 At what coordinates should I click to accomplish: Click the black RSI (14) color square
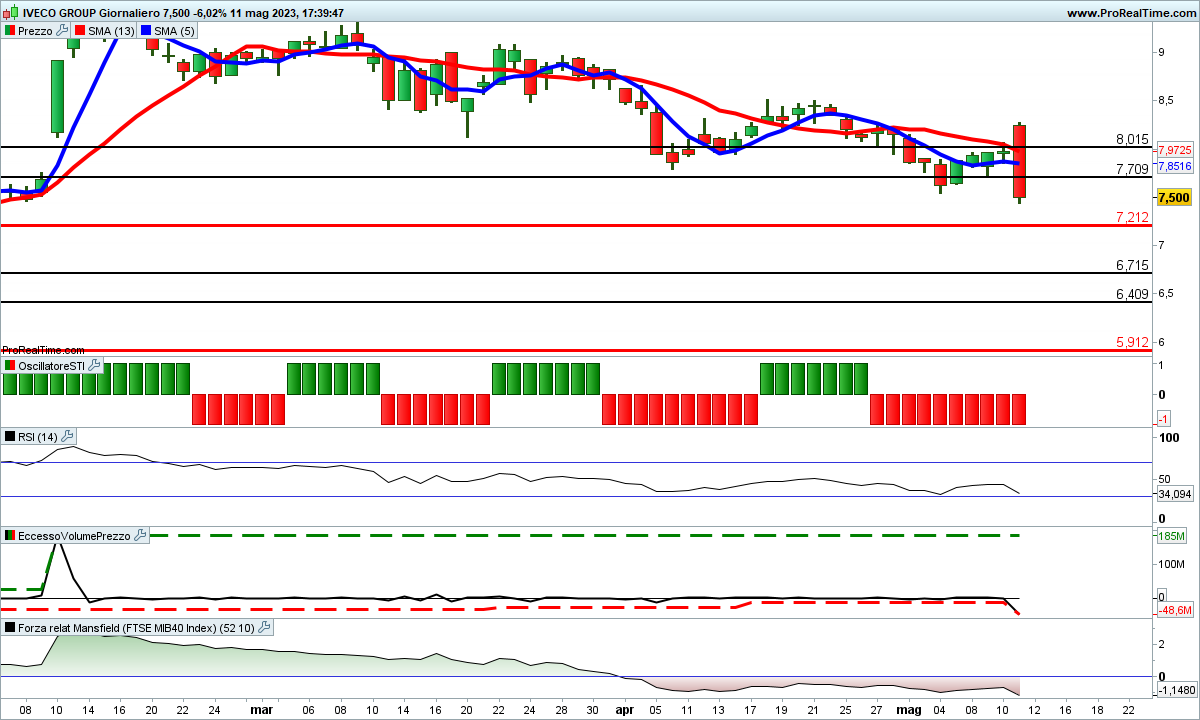(10, 436)
